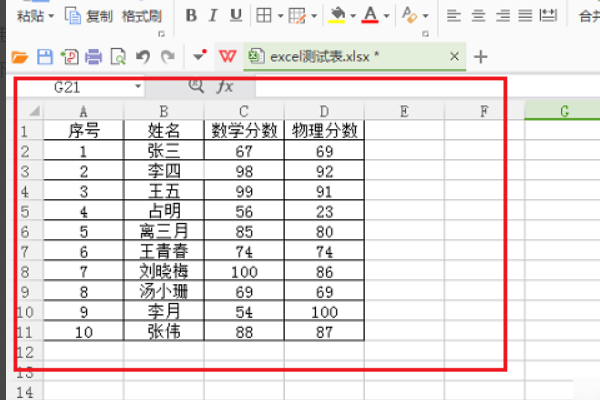The image size is (600, 400).
Task: Click the open folder icon
Action: [20, 57]
